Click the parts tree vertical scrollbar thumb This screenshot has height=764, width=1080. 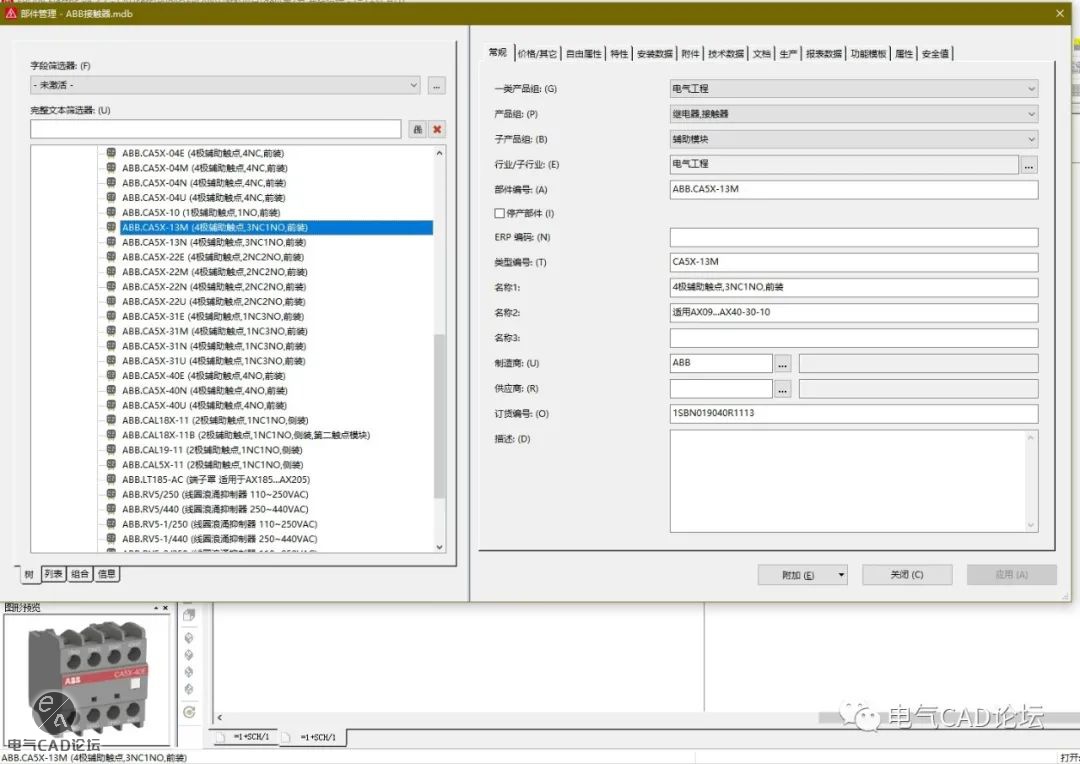pyautogui.click(x=439, y=415)
